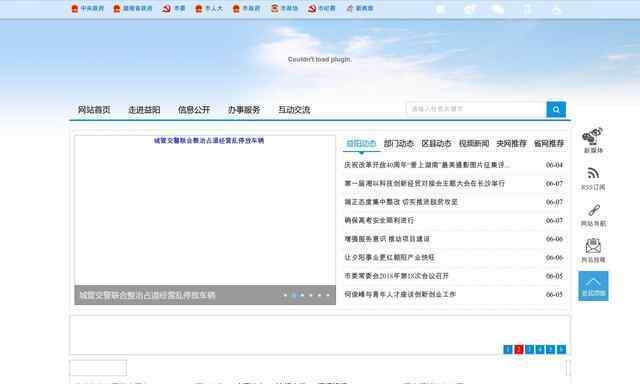Click the faint Weibo icon in header
This screenshot has height=384, width=640.
click(x=469, y=9)
